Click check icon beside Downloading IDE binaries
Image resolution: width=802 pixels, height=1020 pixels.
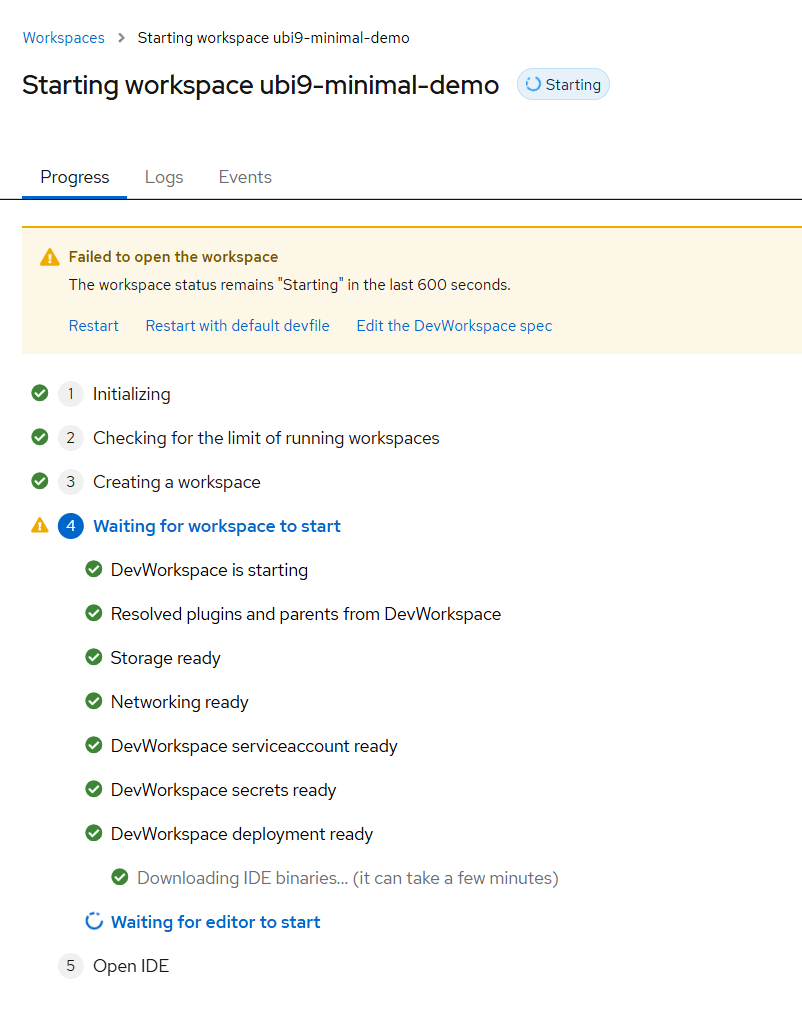120,878
